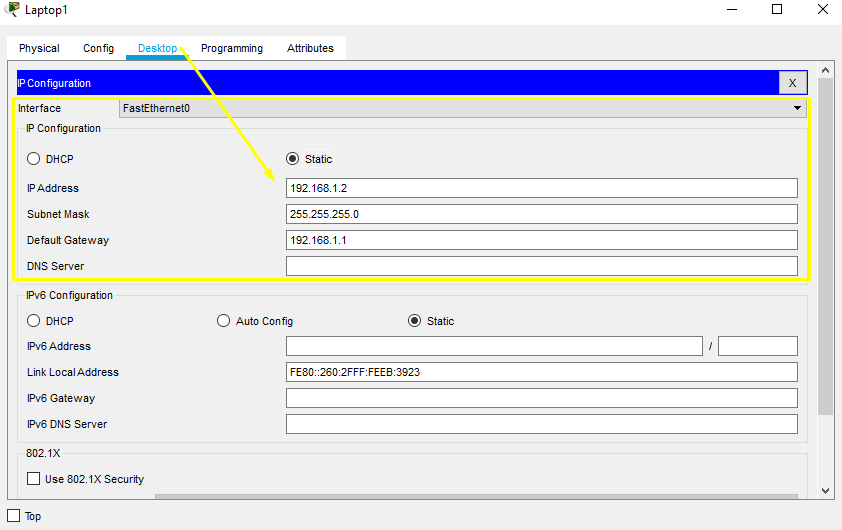The image size is (842, 530).
Task: Open the Config tab
Action: (98, 48)
